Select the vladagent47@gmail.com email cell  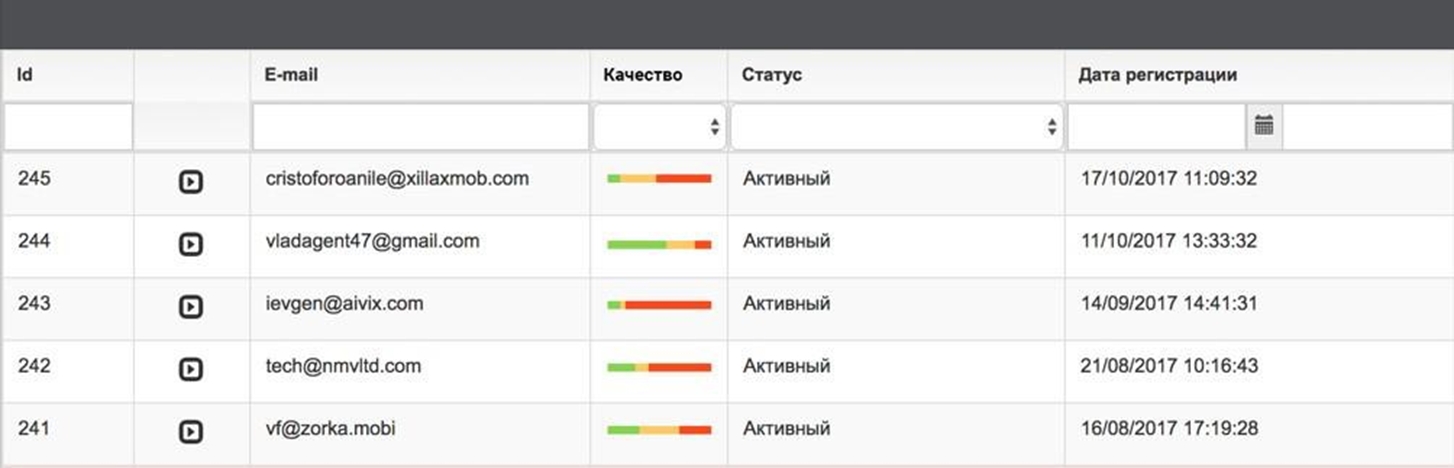(x=372, y=241)
